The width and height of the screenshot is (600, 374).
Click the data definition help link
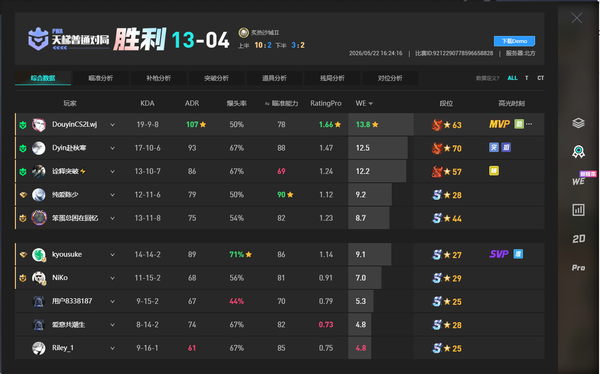[x=488, y=78]
